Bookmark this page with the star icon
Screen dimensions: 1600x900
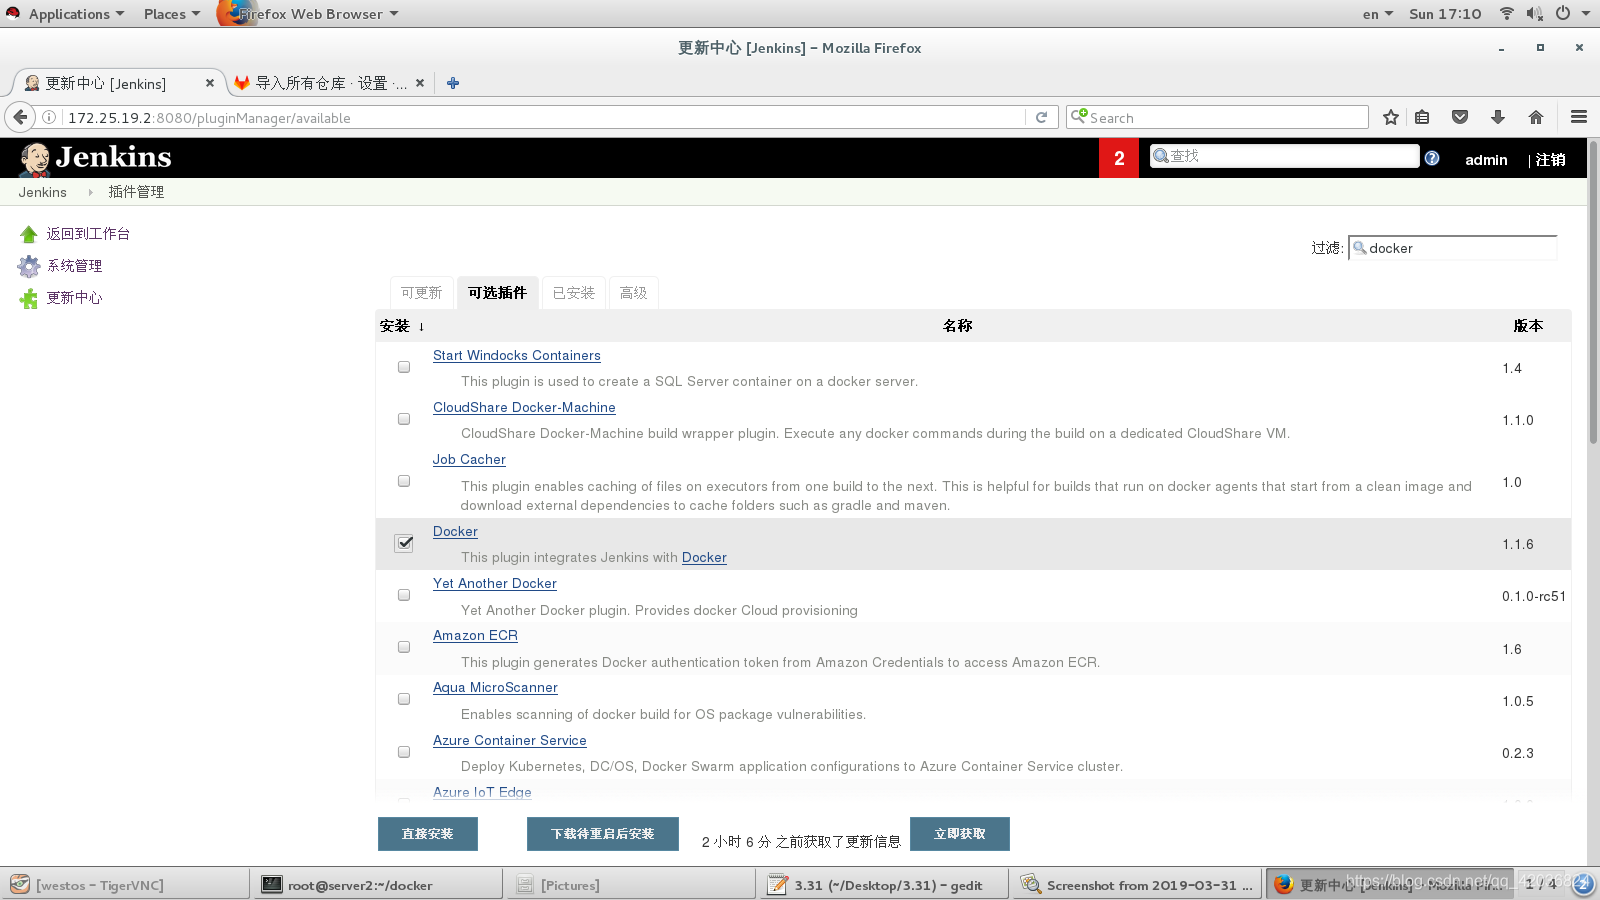1391,117
